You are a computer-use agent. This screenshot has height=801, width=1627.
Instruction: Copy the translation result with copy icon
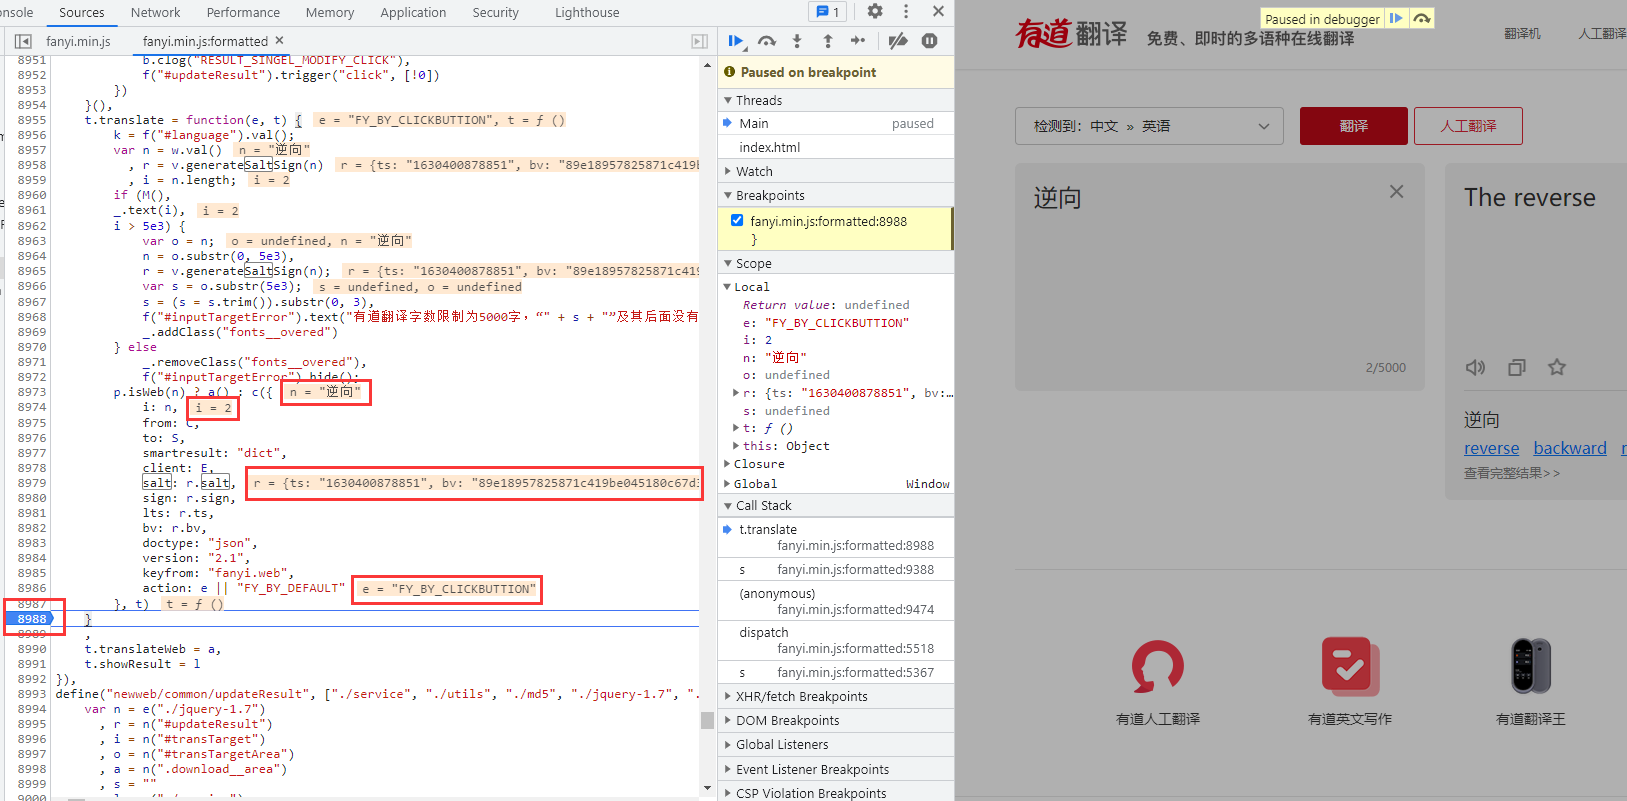[x=1516, y=368]
